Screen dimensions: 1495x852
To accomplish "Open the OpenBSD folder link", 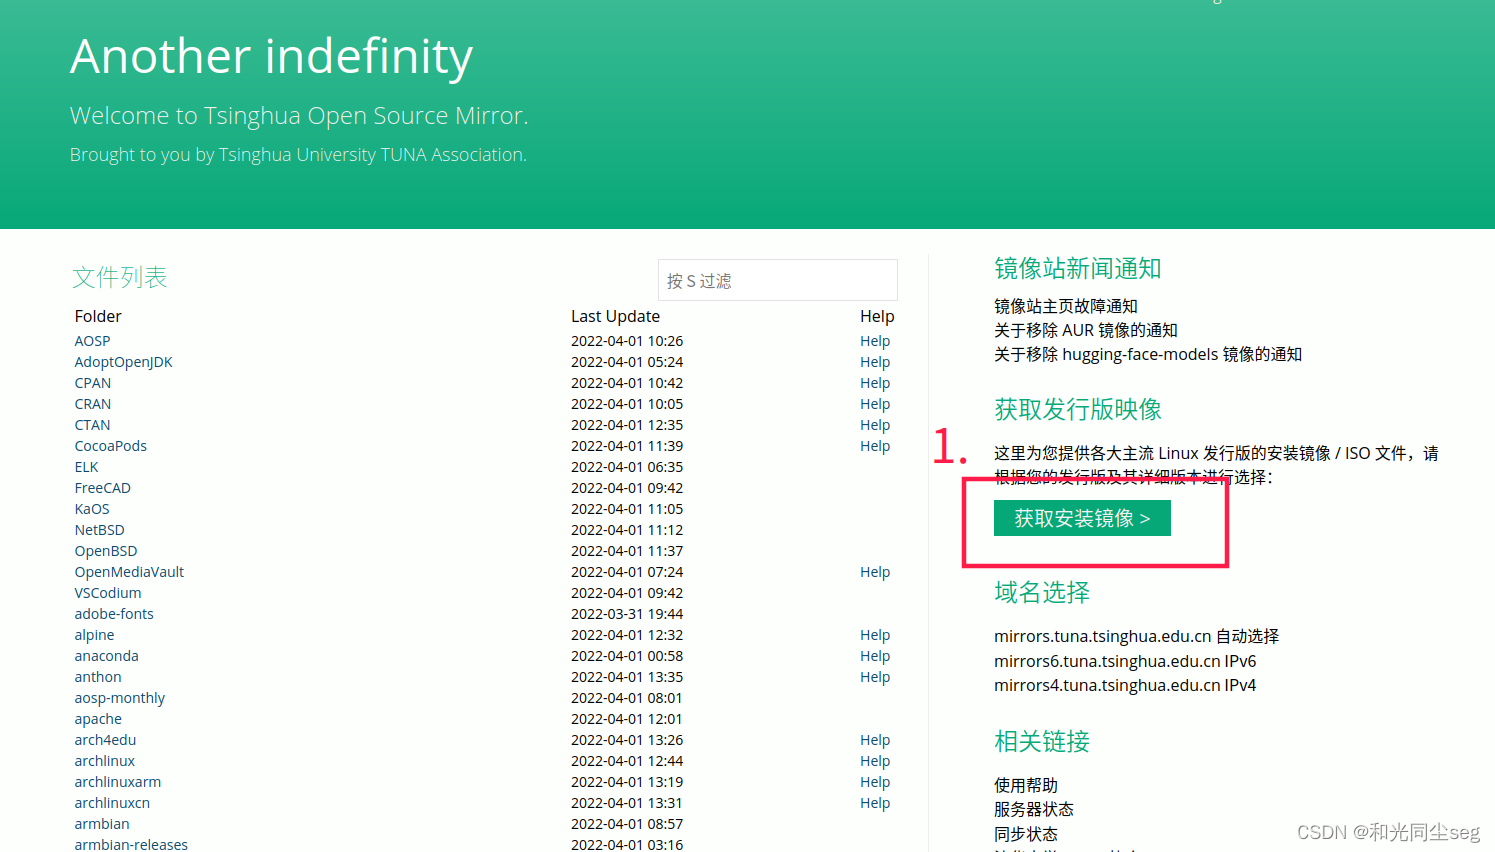I will pyautogui.click(x=106, y=551).
